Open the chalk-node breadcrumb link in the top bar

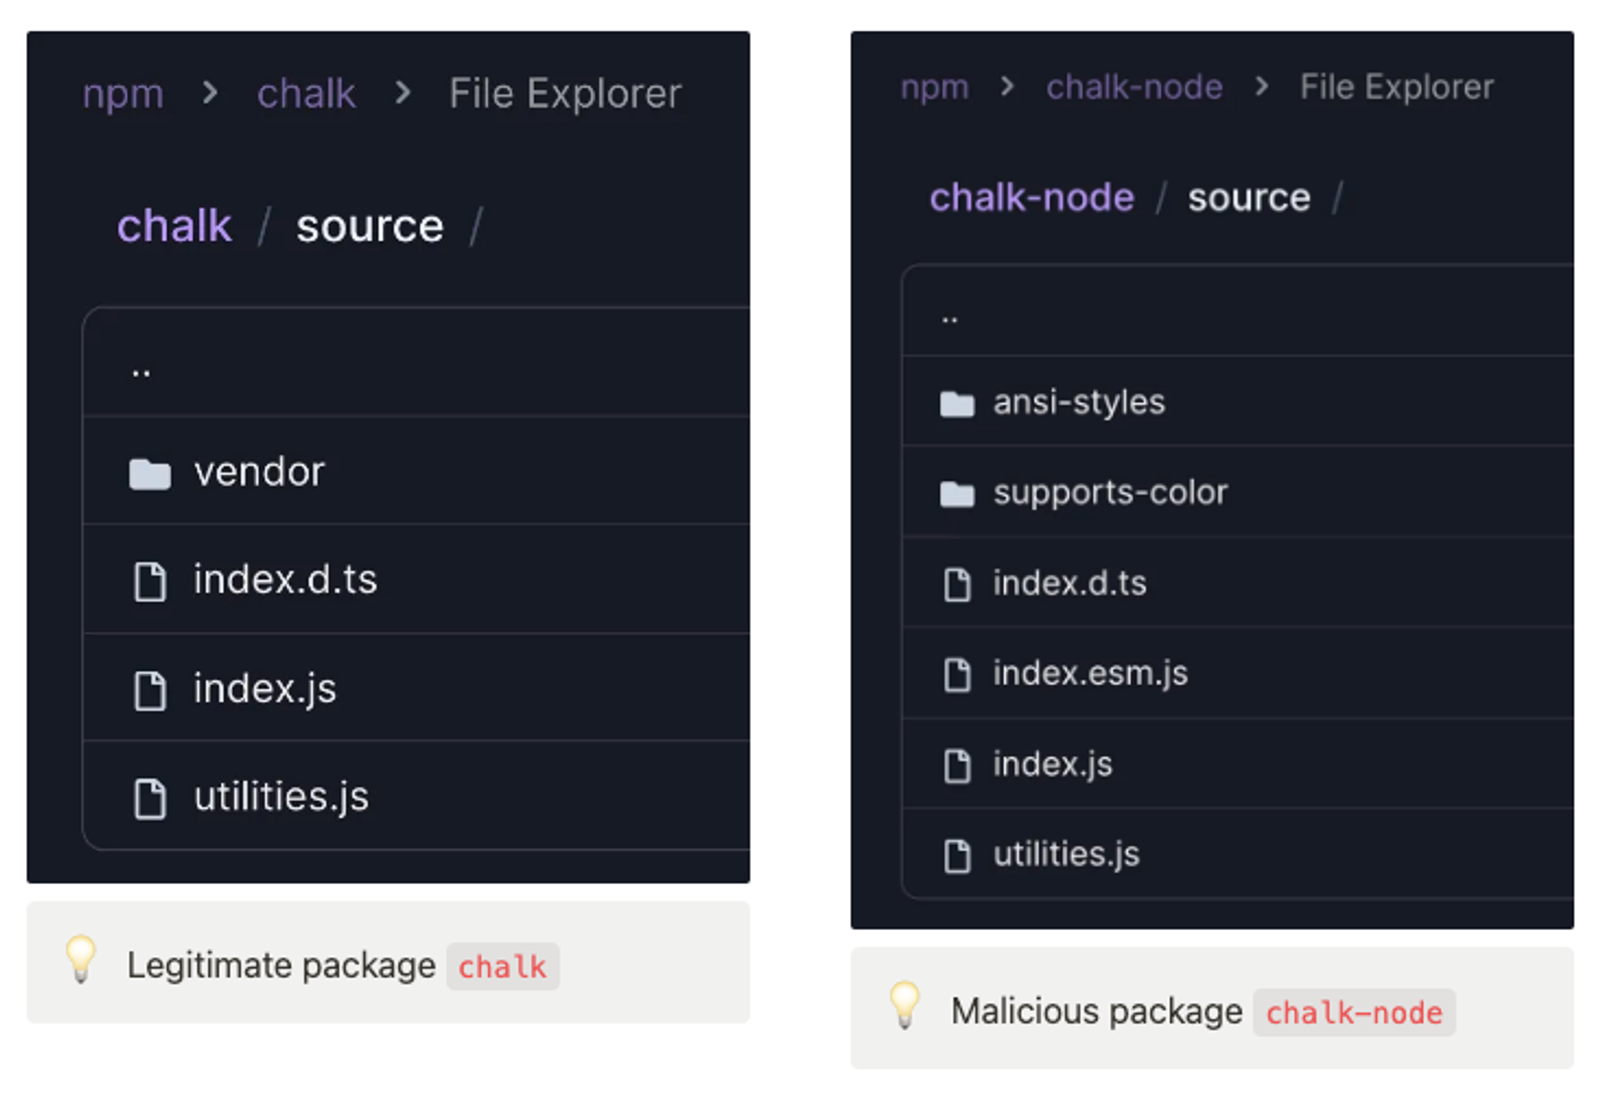click(x=1134, y=87)
